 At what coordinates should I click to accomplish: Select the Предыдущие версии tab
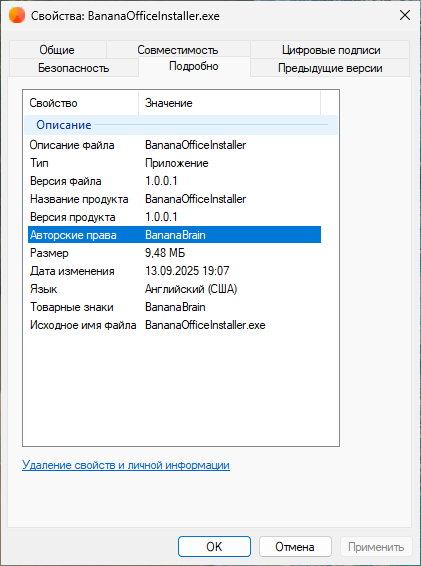tap(330, 68)
